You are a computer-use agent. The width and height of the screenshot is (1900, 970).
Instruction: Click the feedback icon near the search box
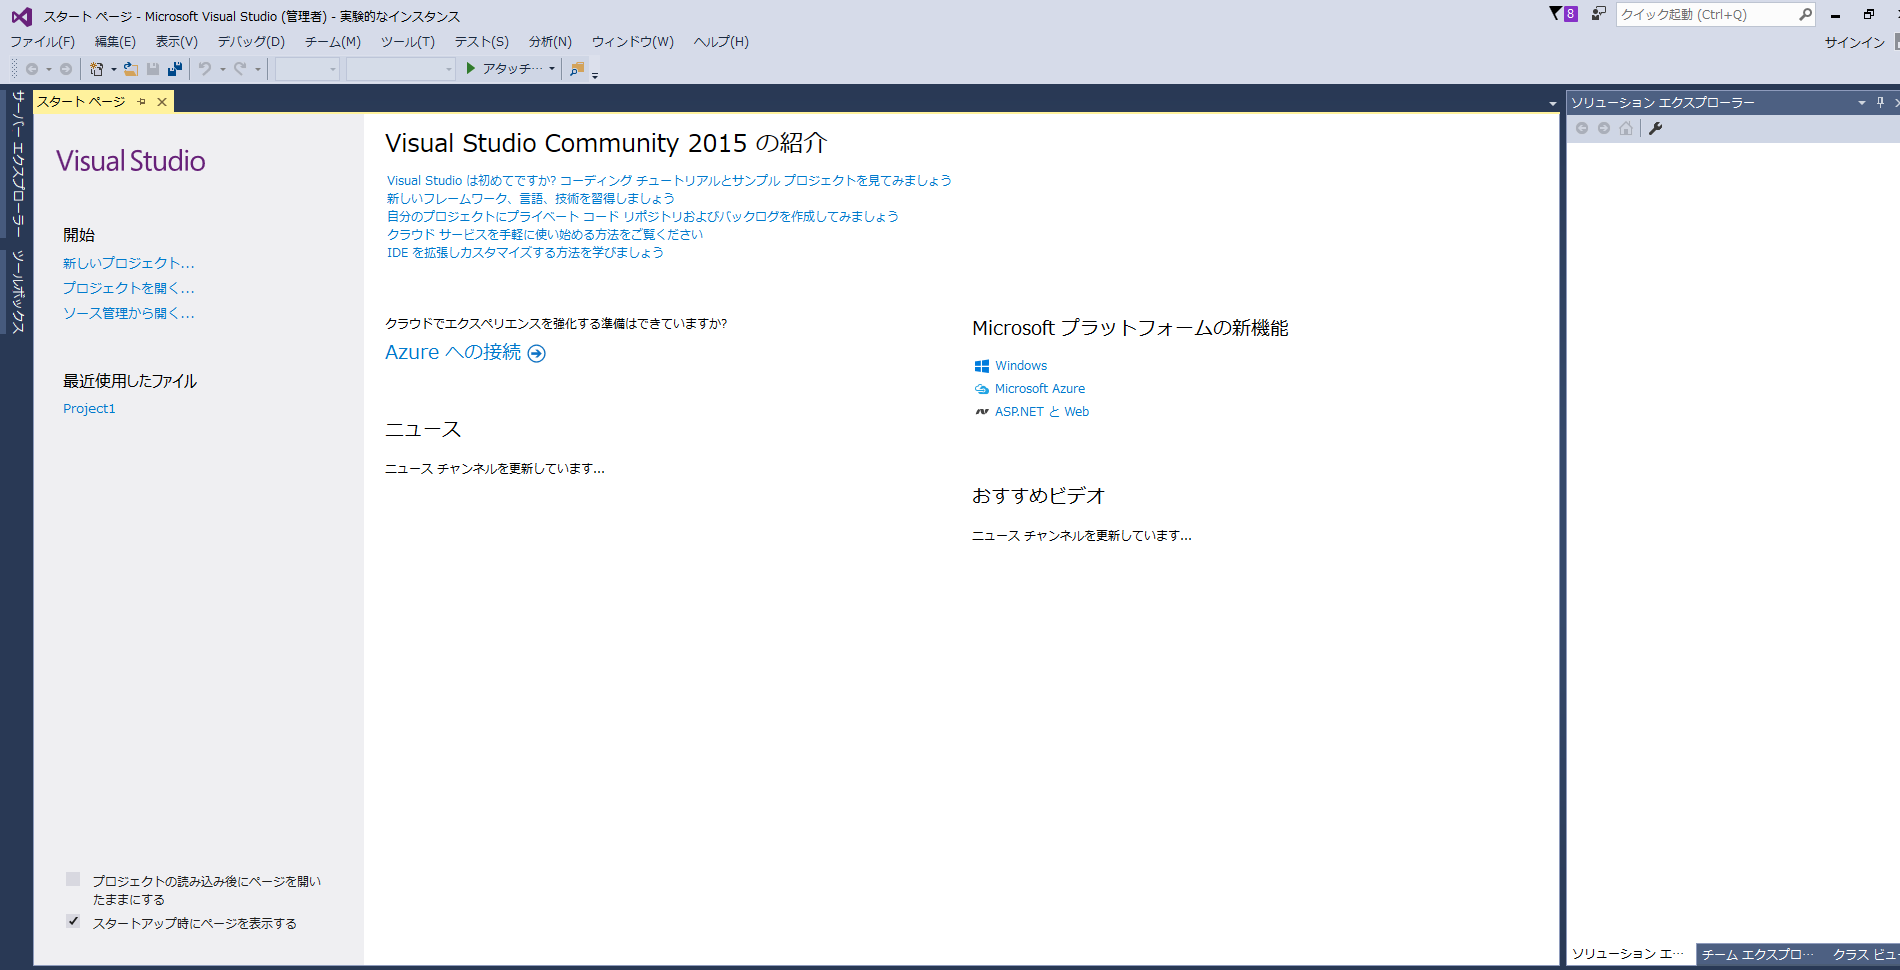1597,13
